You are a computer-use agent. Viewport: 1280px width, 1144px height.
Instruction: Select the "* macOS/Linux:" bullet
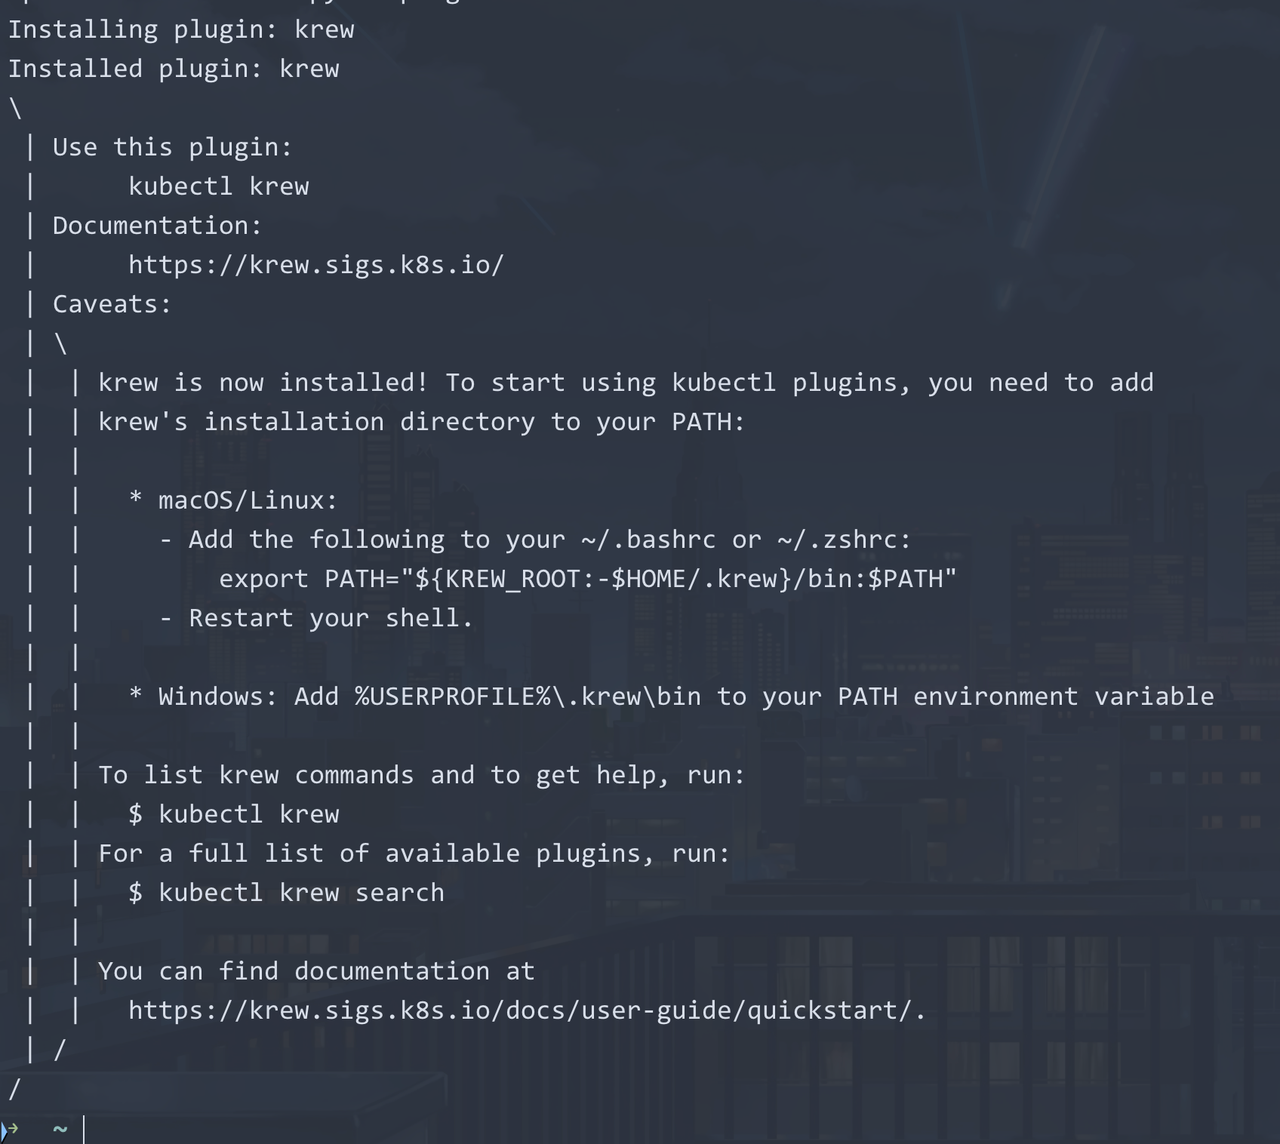(233, 500)
